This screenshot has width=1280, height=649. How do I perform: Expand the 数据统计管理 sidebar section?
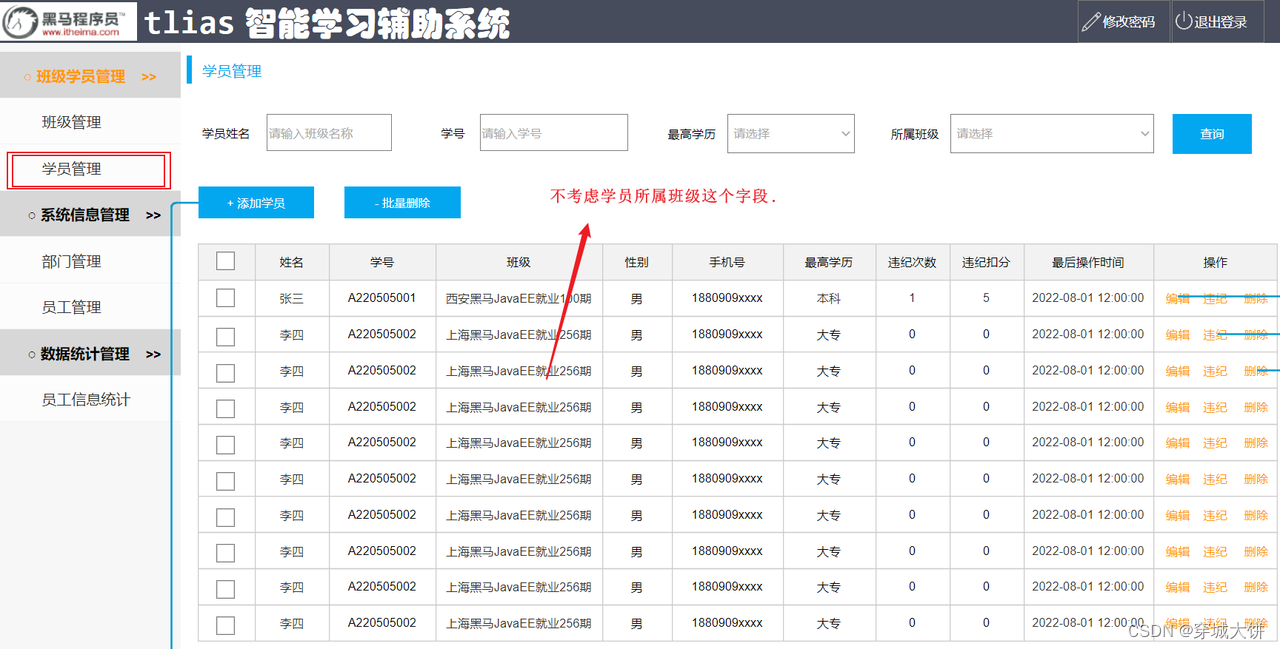coord(90,354)
